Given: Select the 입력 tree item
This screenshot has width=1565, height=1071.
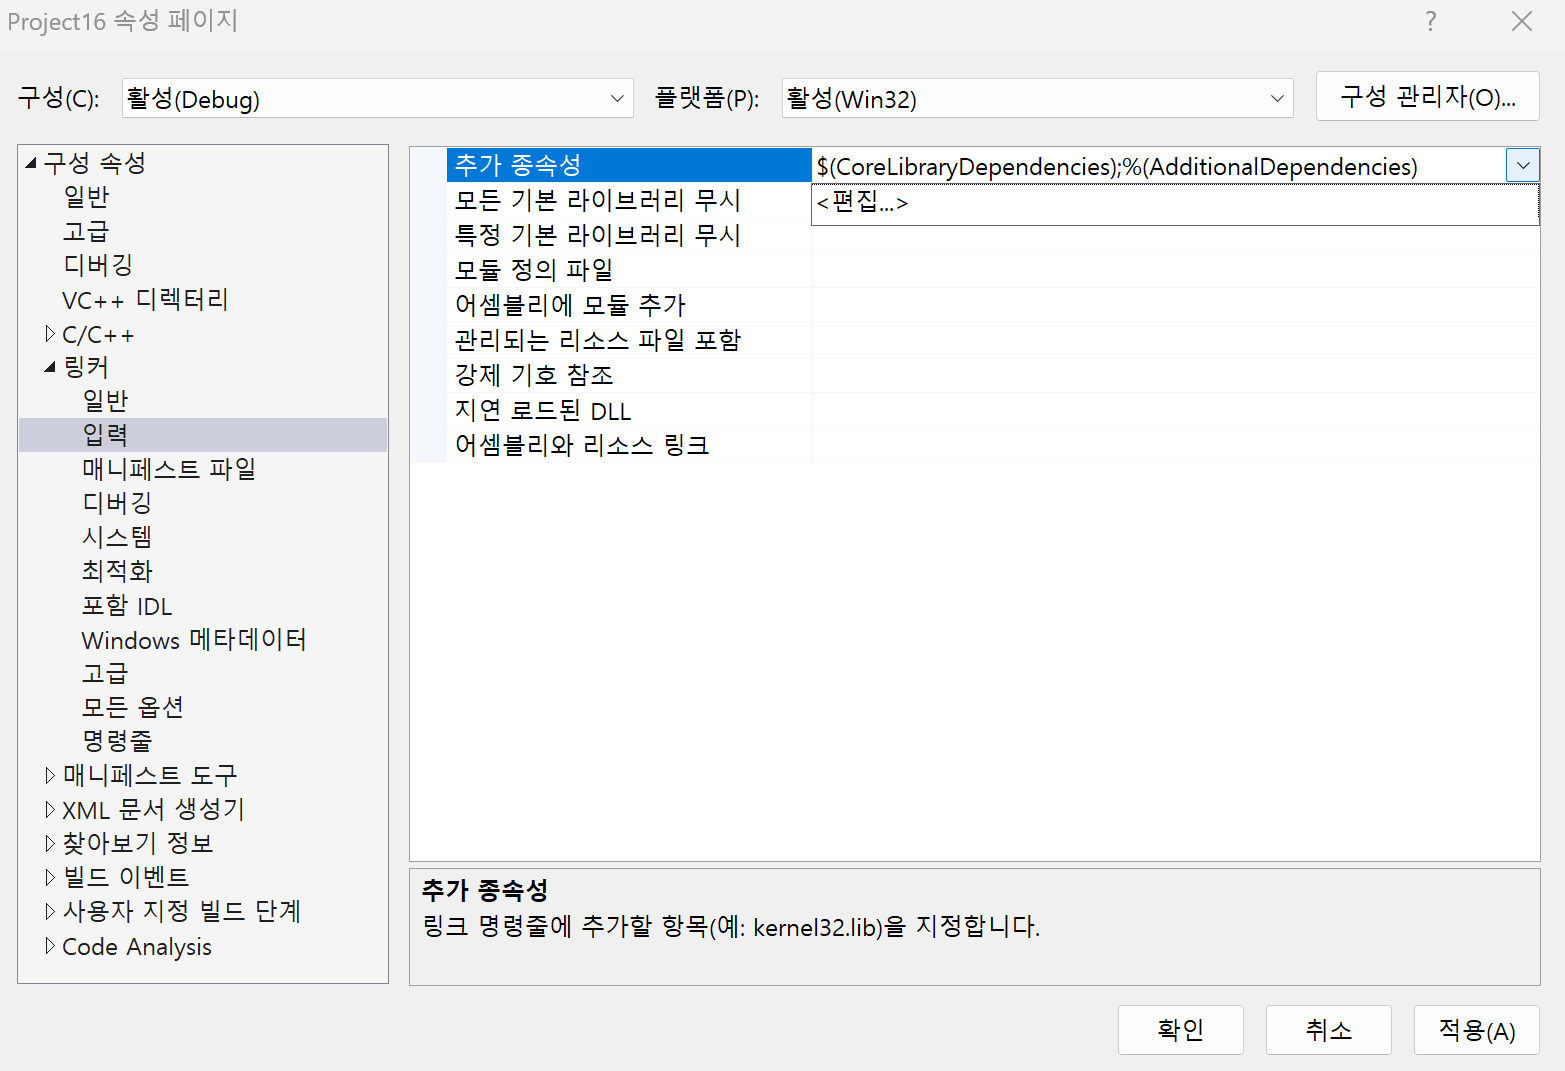Looking at the screenshot, I should [105, 435].
